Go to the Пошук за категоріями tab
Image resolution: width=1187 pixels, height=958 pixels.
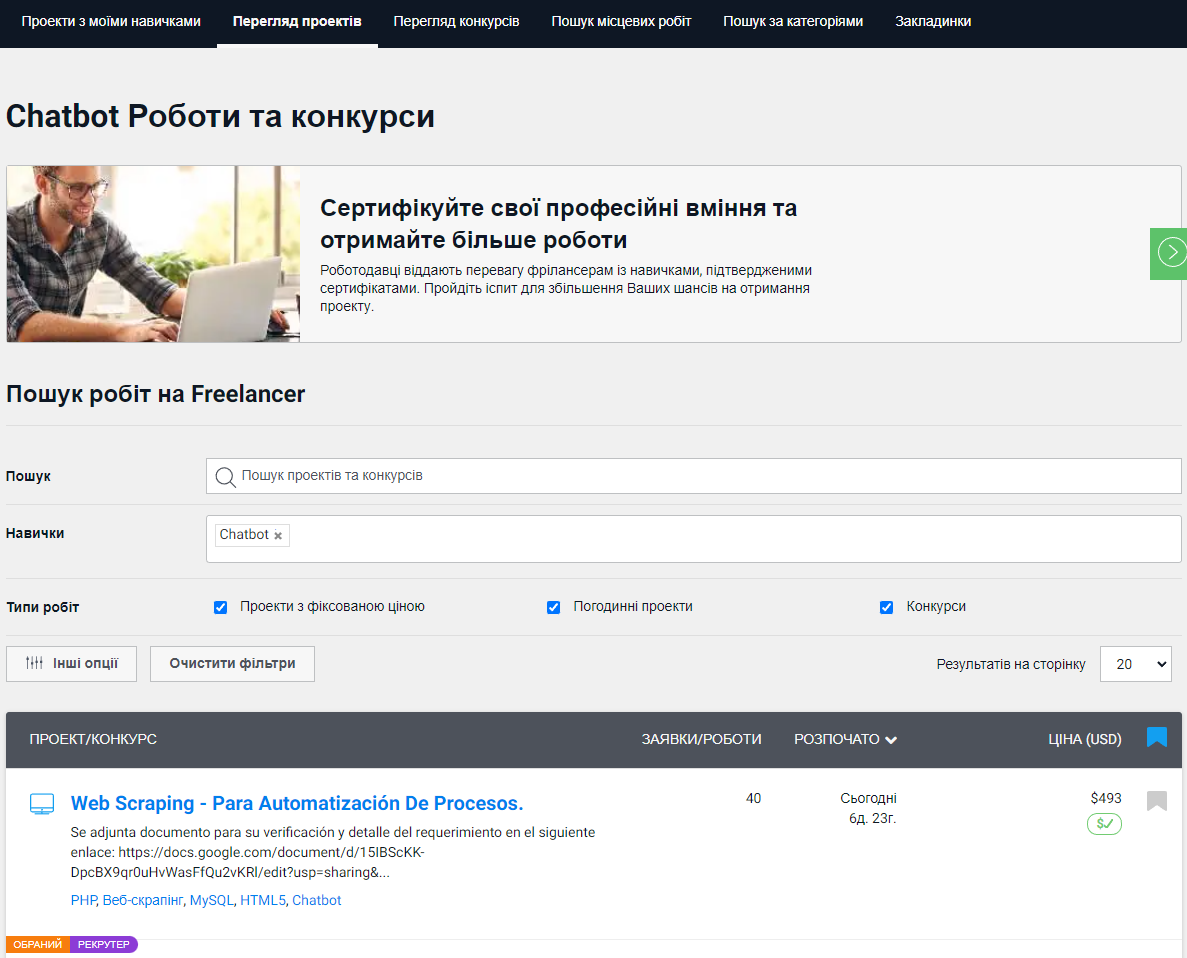click(793, 21)
